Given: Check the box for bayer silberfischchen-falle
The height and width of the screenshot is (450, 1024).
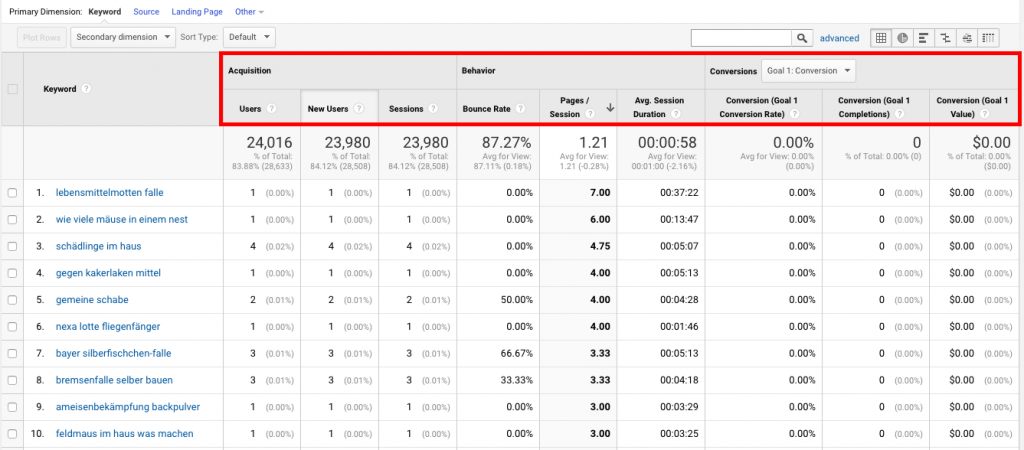Looking at the screenshot, I should point(12,353).
